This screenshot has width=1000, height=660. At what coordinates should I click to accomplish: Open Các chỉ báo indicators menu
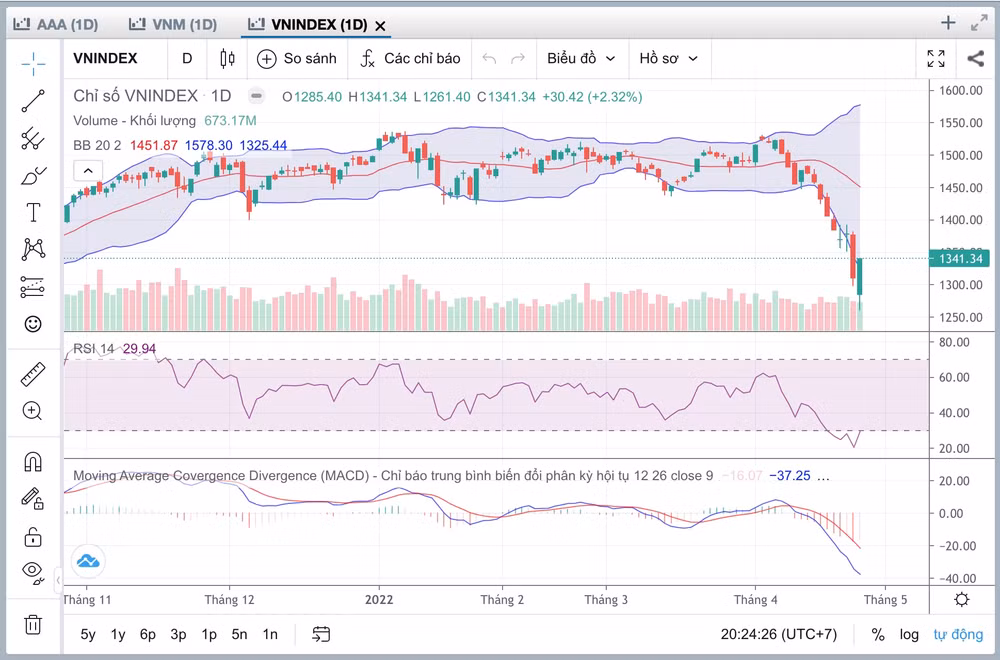click(410, 59)
